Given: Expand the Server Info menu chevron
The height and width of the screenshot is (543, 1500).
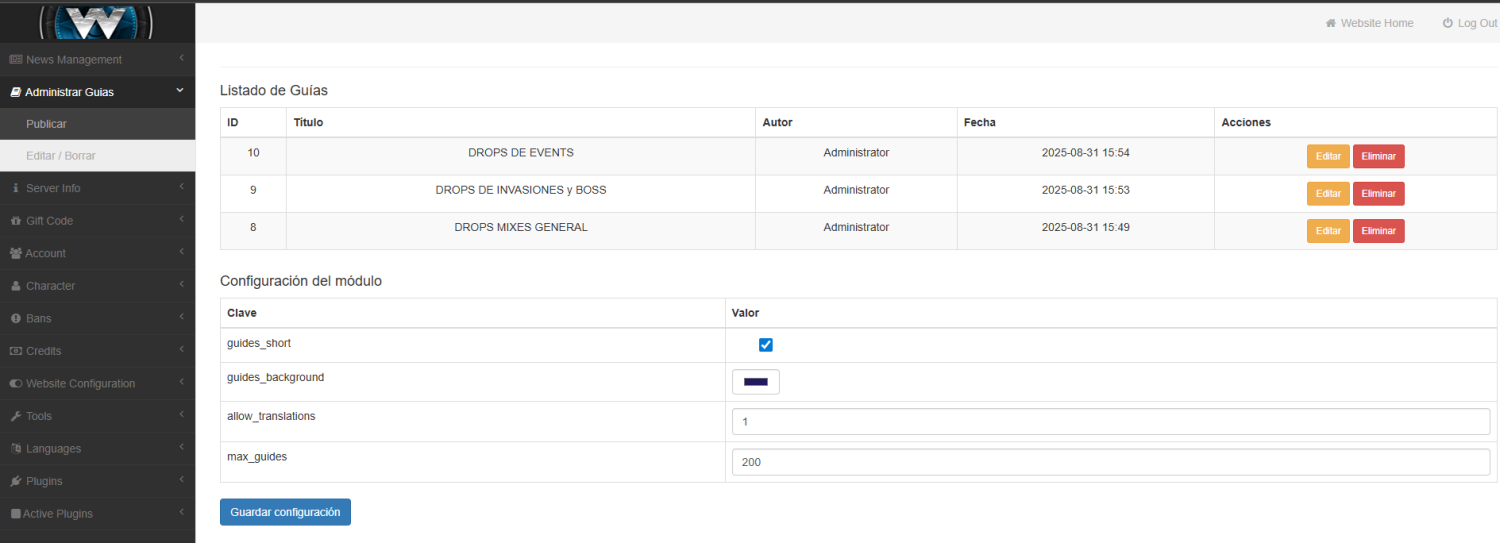Looking at the screenshot, I should pyautogui.click(x=181, y=187).
